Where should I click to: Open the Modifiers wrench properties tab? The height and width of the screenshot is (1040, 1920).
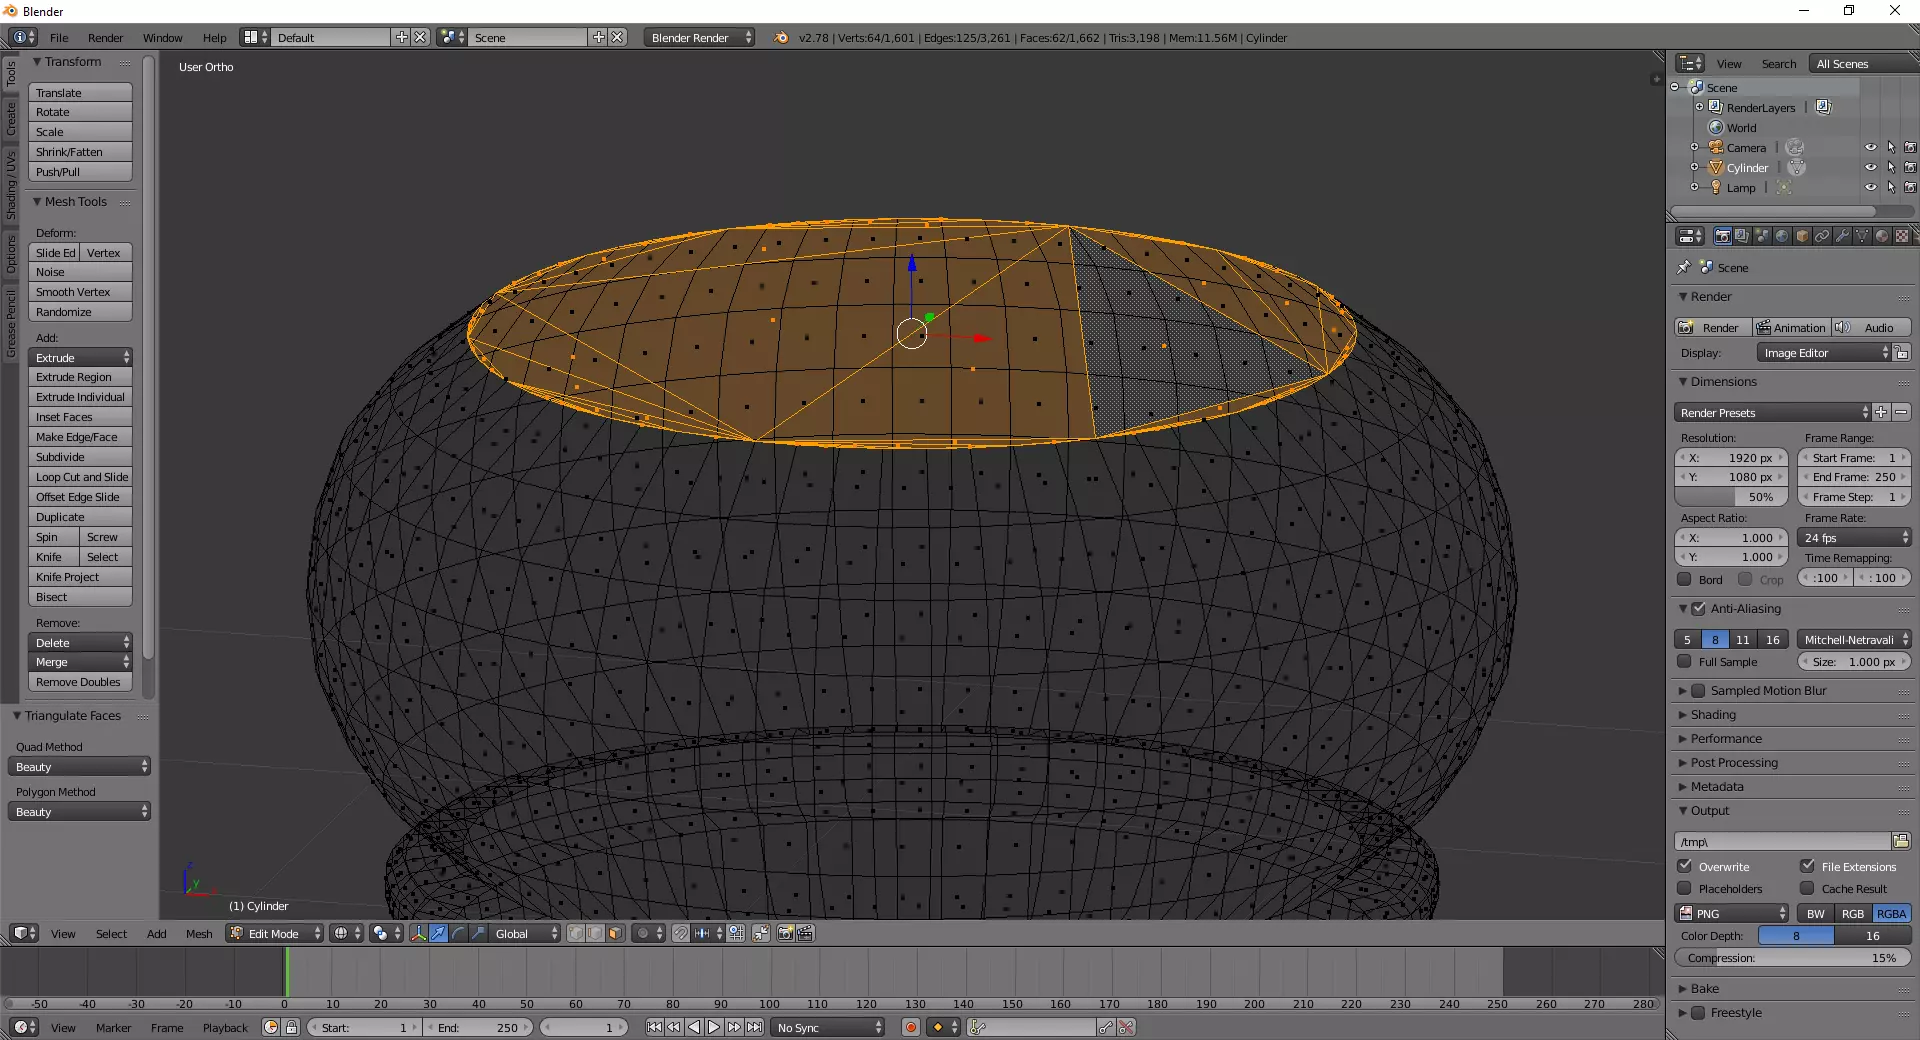(1842, 236)
